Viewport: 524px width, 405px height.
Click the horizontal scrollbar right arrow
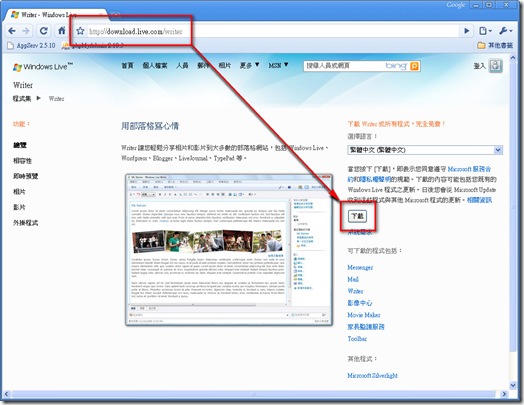[504, 394]
